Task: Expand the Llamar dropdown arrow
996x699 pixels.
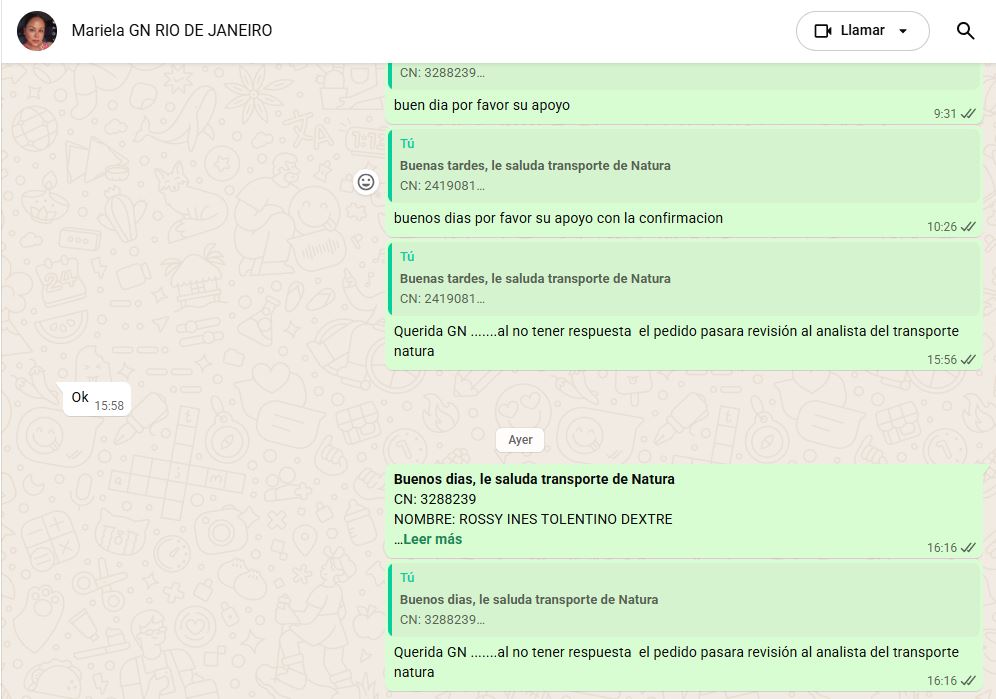Action: pyautogui.click(x=903, y=31)
